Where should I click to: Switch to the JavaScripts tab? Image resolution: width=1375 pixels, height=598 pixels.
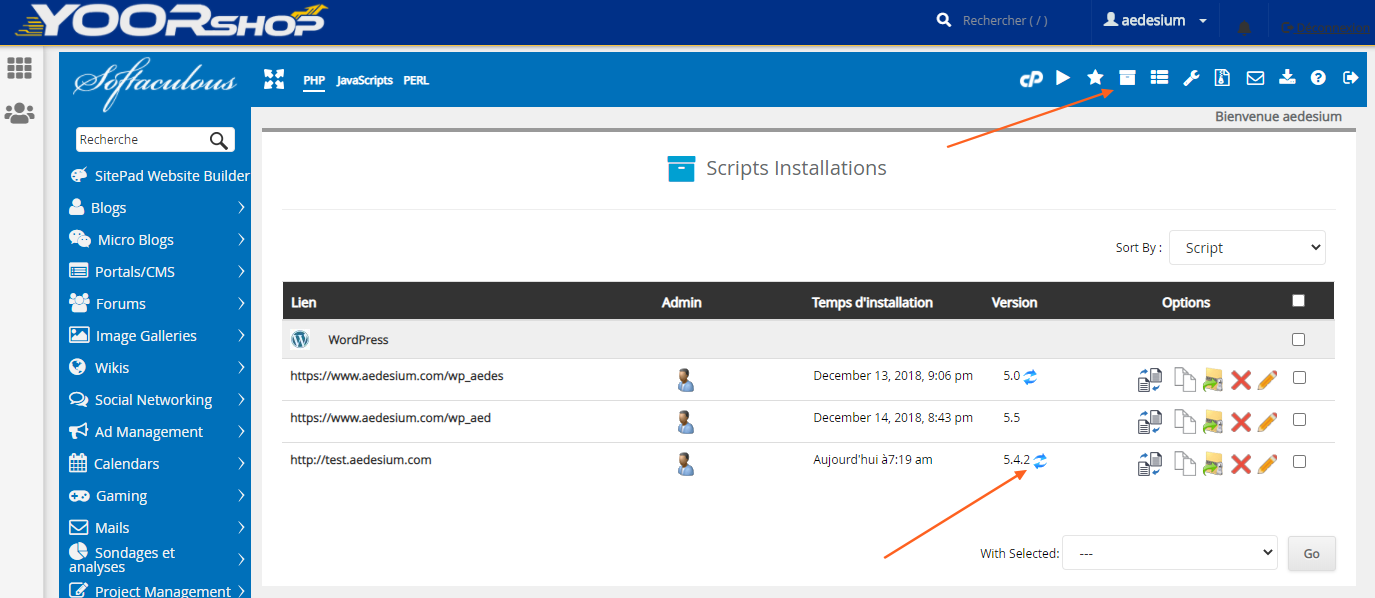(x=365, y=80)
